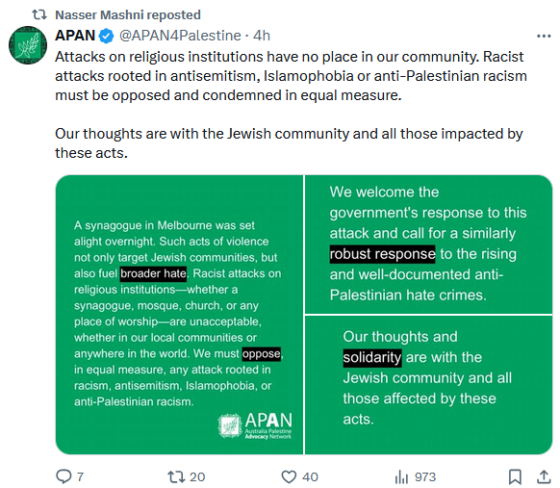
Task: Click the blue verified badge
Action: pyautogui.click(x=106, y=36)
